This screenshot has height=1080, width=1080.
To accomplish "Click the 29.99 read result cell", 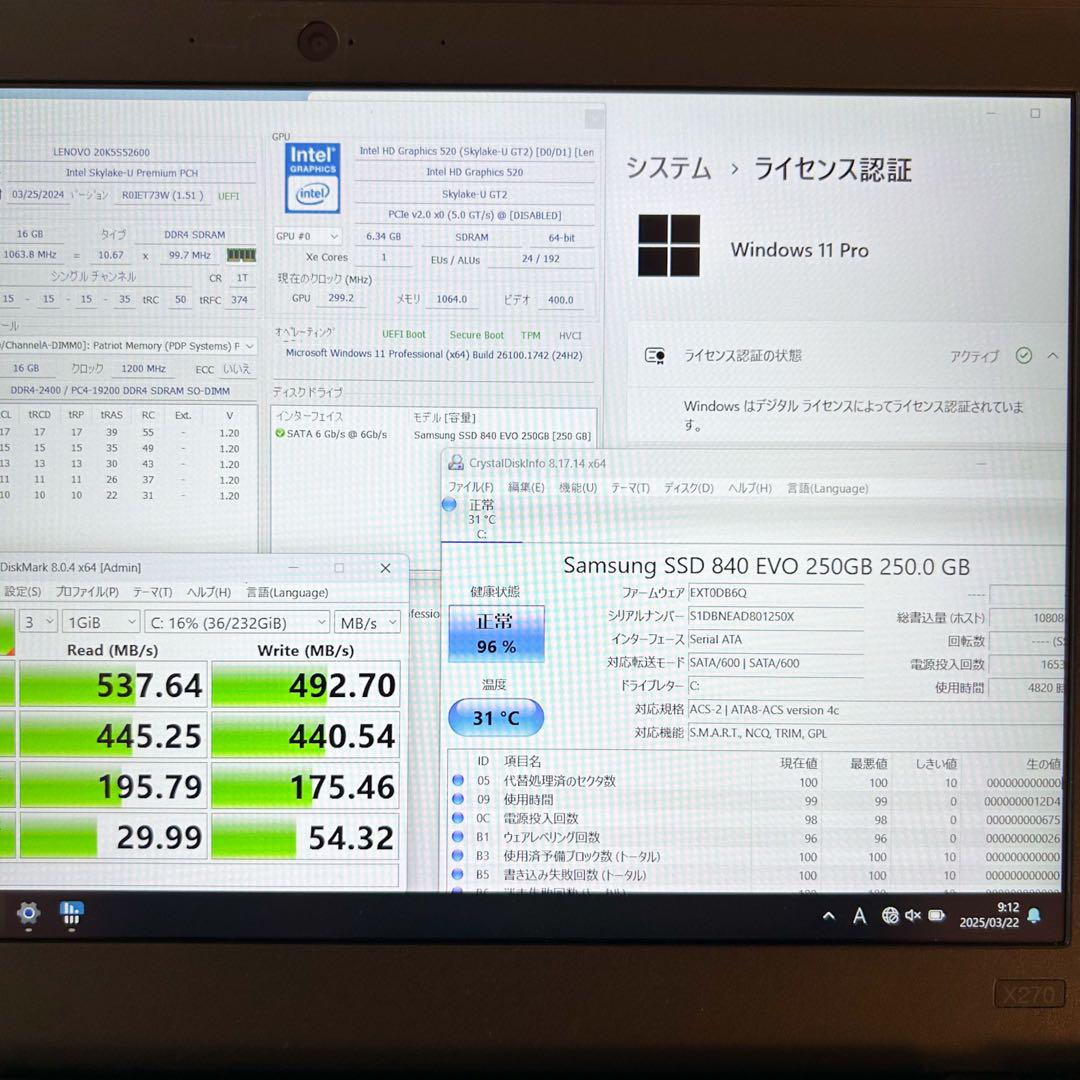I will tap(114, 836).
